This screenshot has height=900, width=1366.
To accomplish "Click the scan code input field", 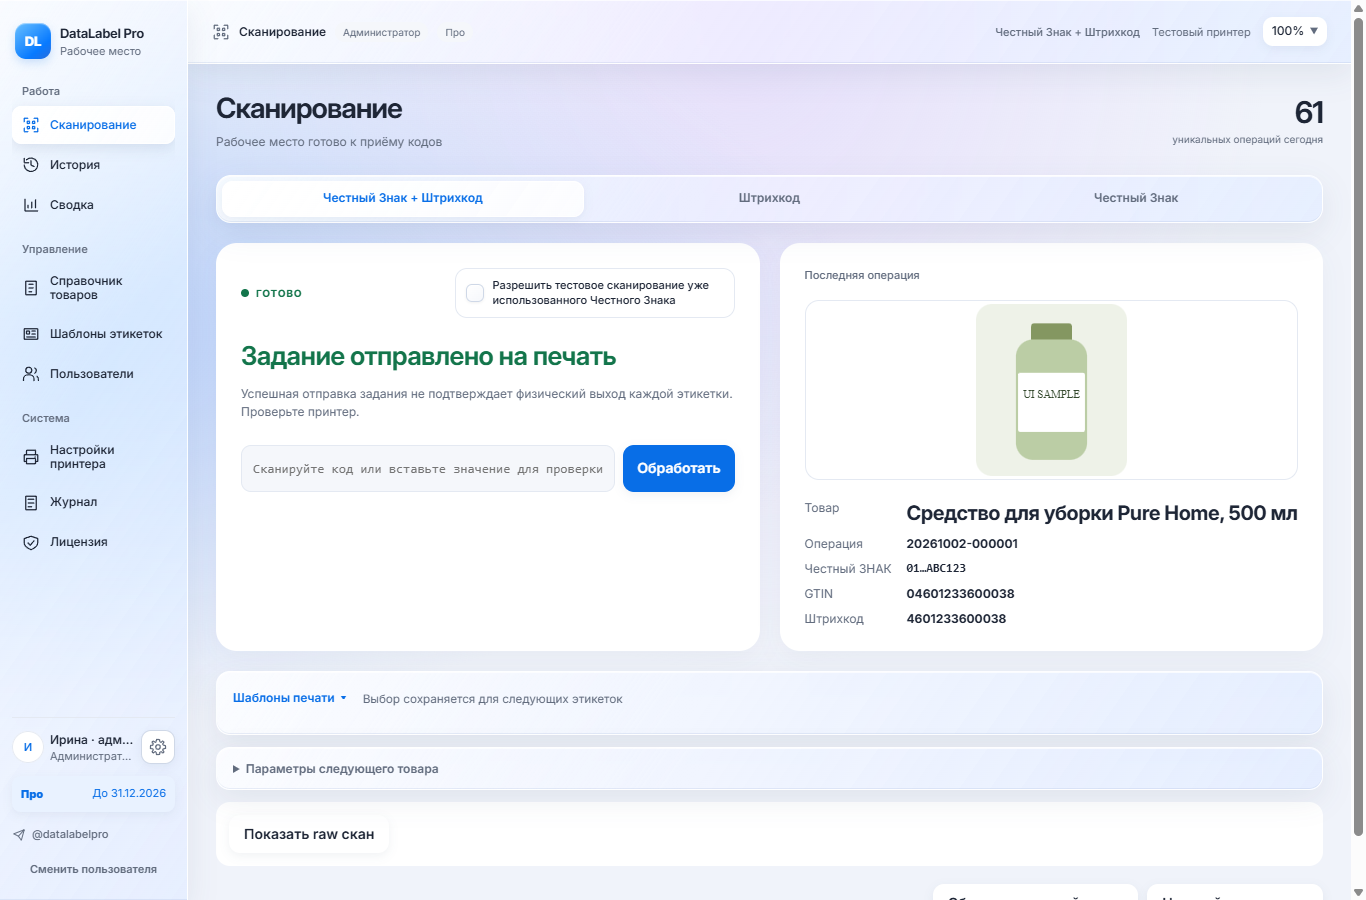I will 428,469.
